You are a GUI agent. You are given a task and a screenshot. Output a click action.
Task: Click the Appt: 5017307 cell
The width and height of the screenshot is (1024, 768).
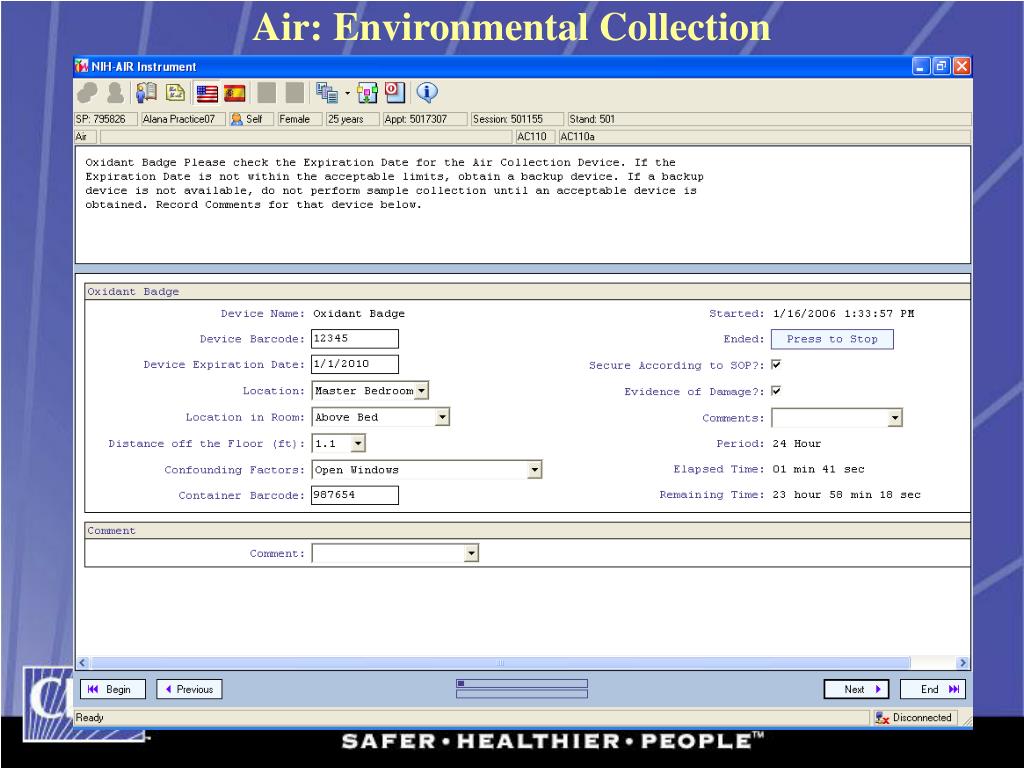pyautogui.click(x=425, y=119)
